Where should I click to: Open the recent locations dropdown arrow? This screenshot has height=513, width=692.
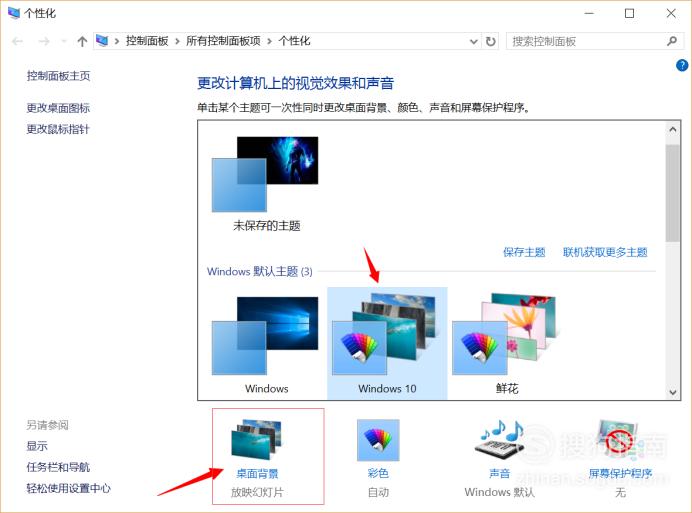tap(64, 41)
